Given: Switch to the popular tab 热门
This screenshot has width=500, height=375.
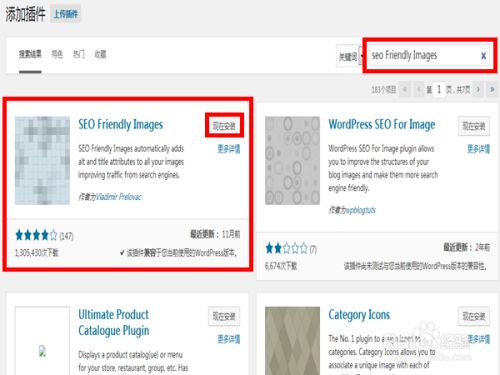Looking at the screenshot, I should [x=79, y=54].
